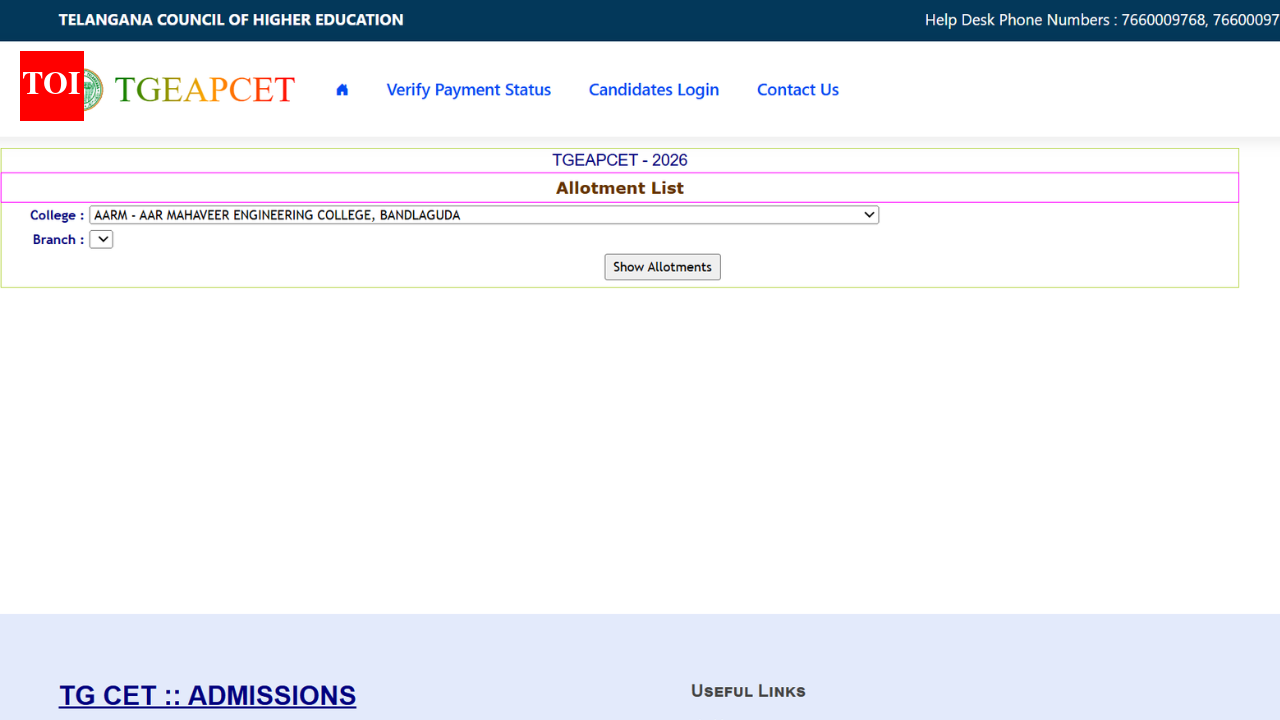Open Verify Payment Status page
The height and width of the screenshot is (720, 1280).
pos(469,90)
